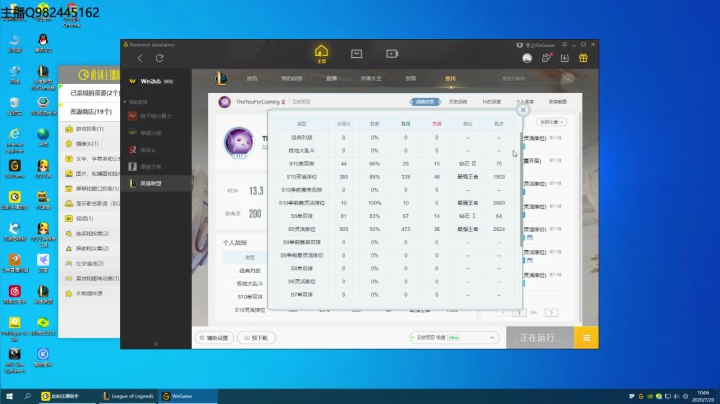Click the S10灵活排位 row in popup
Screen dimensions: 720x404
395,177
